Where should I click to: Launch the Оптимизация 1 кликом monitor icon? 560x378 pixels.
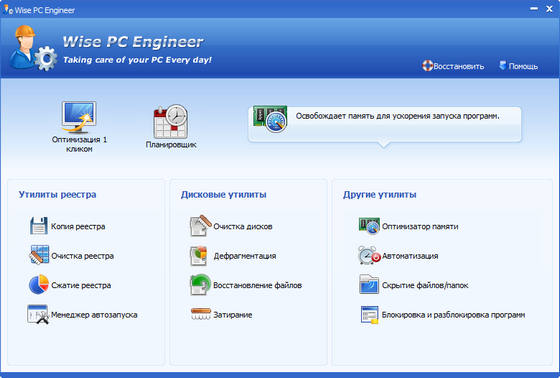pos(79,117)
